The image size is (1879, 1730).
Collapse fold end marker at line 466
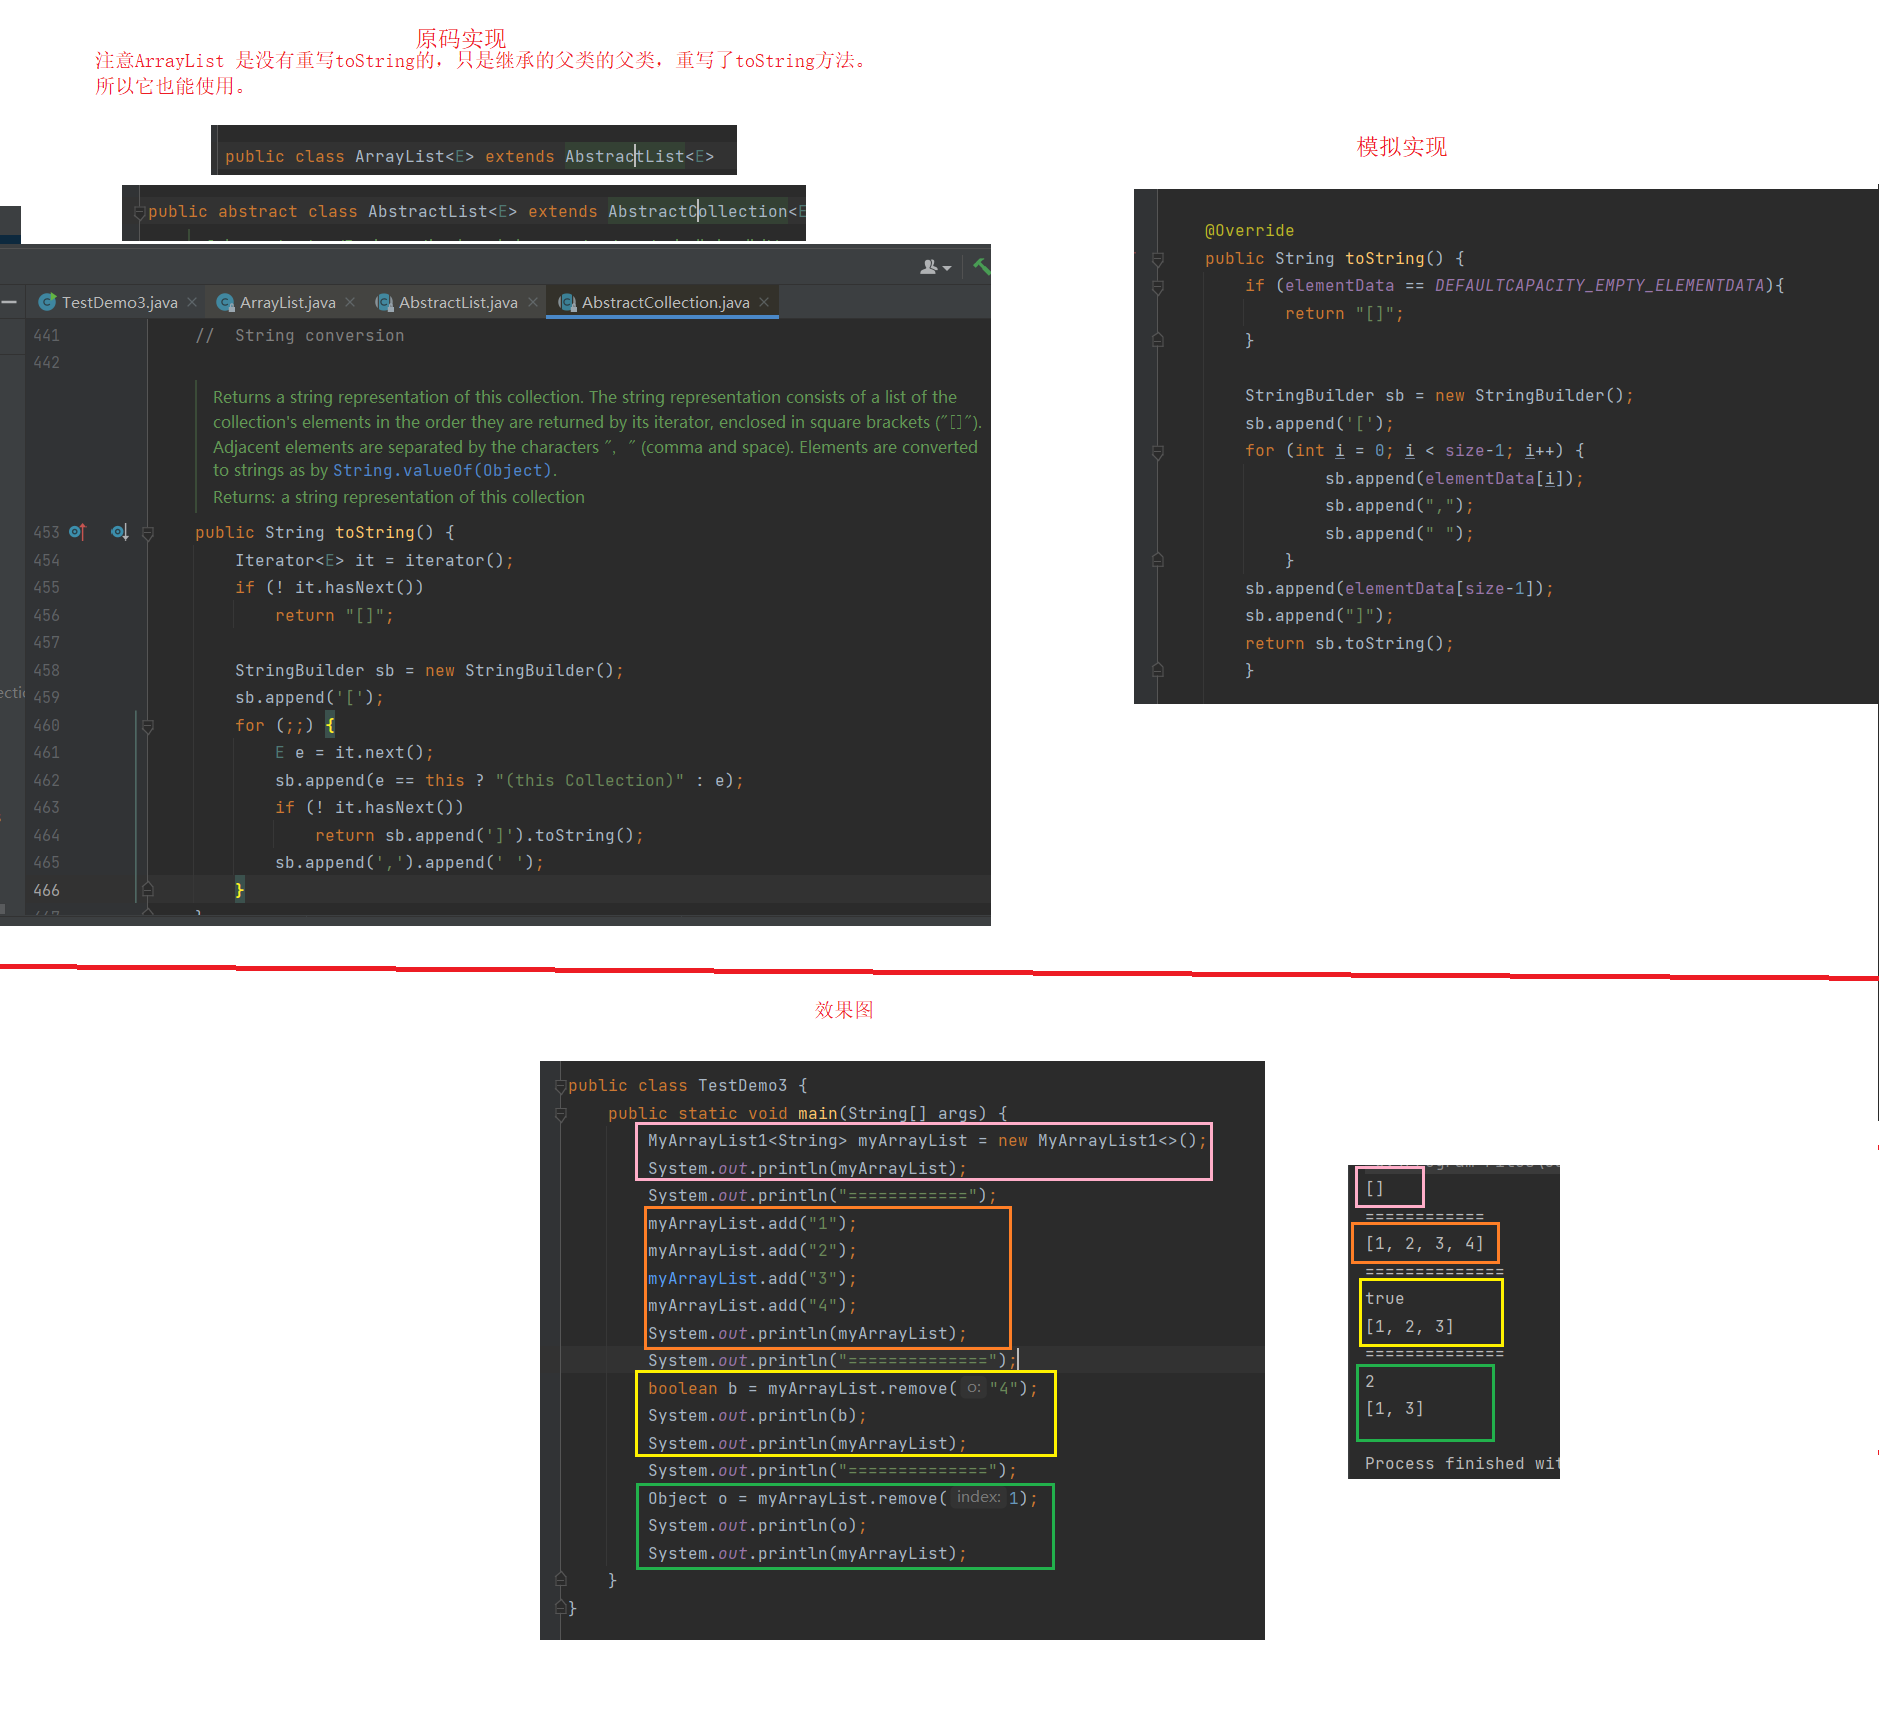147,889
